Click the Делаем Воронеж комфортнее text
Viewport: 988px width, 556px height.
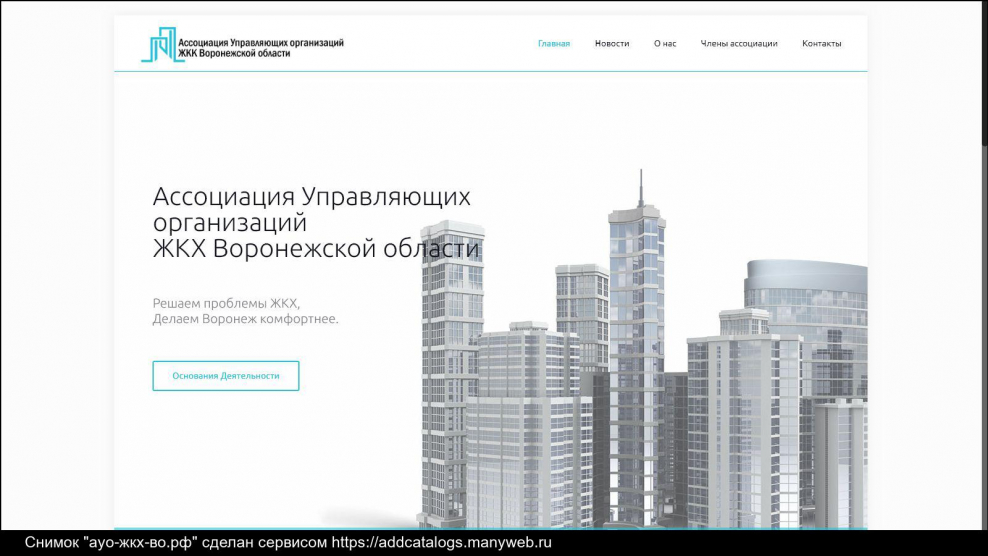[245, 319]
